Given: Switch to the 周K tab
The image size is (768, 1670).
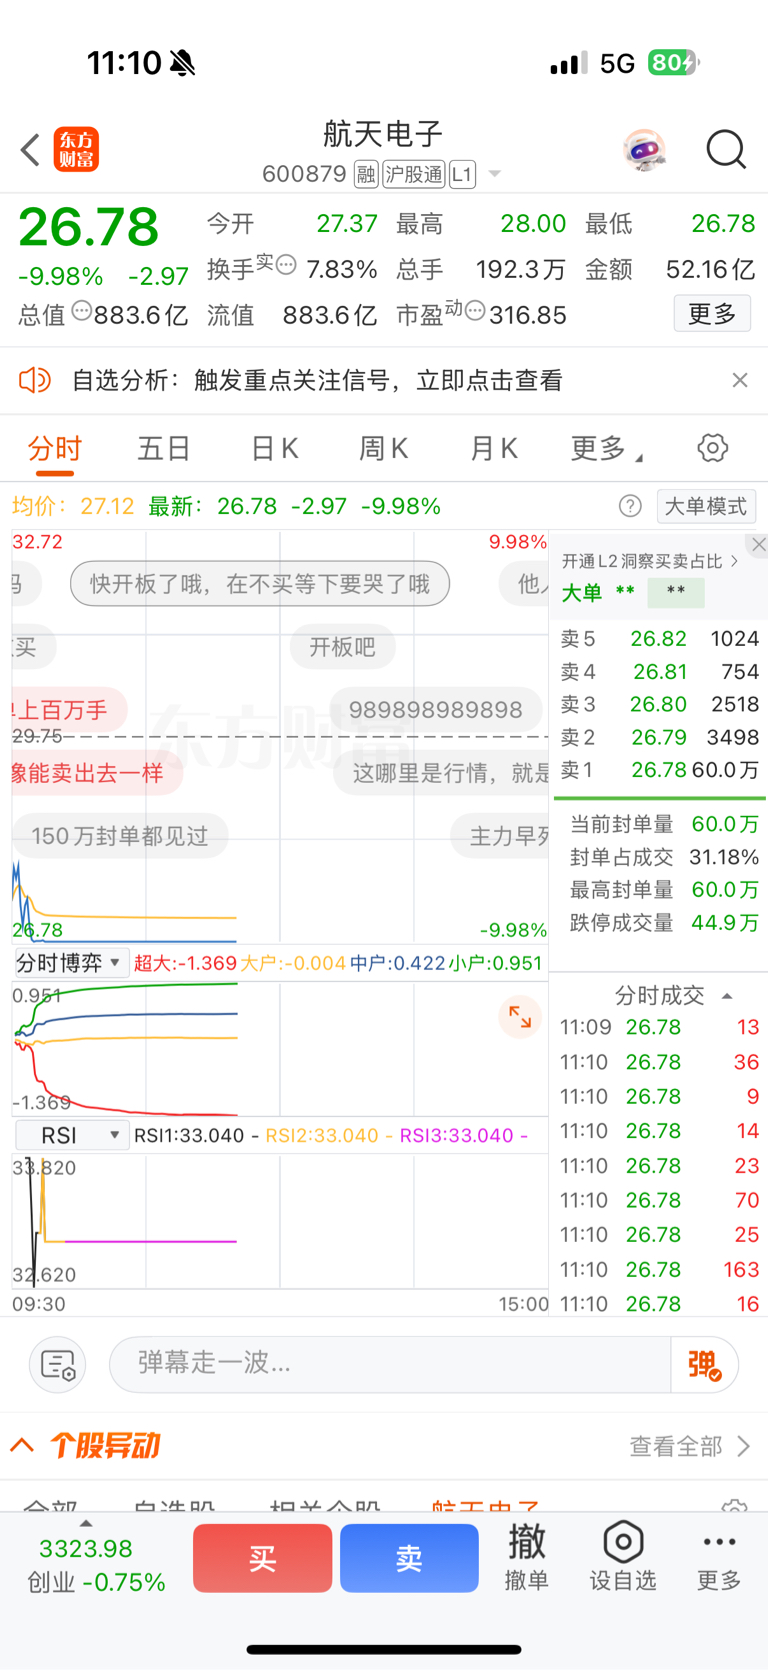Looking at the screenshot, I should tap(384, 448).
